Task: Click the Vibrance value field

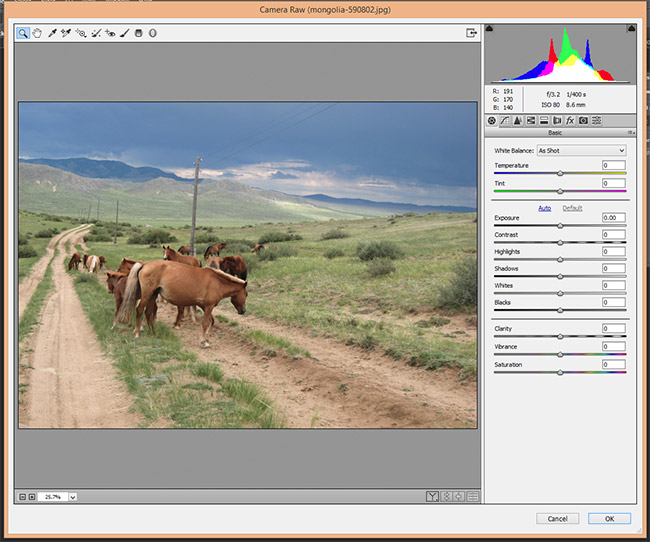Action: click(x=614, y=347)
